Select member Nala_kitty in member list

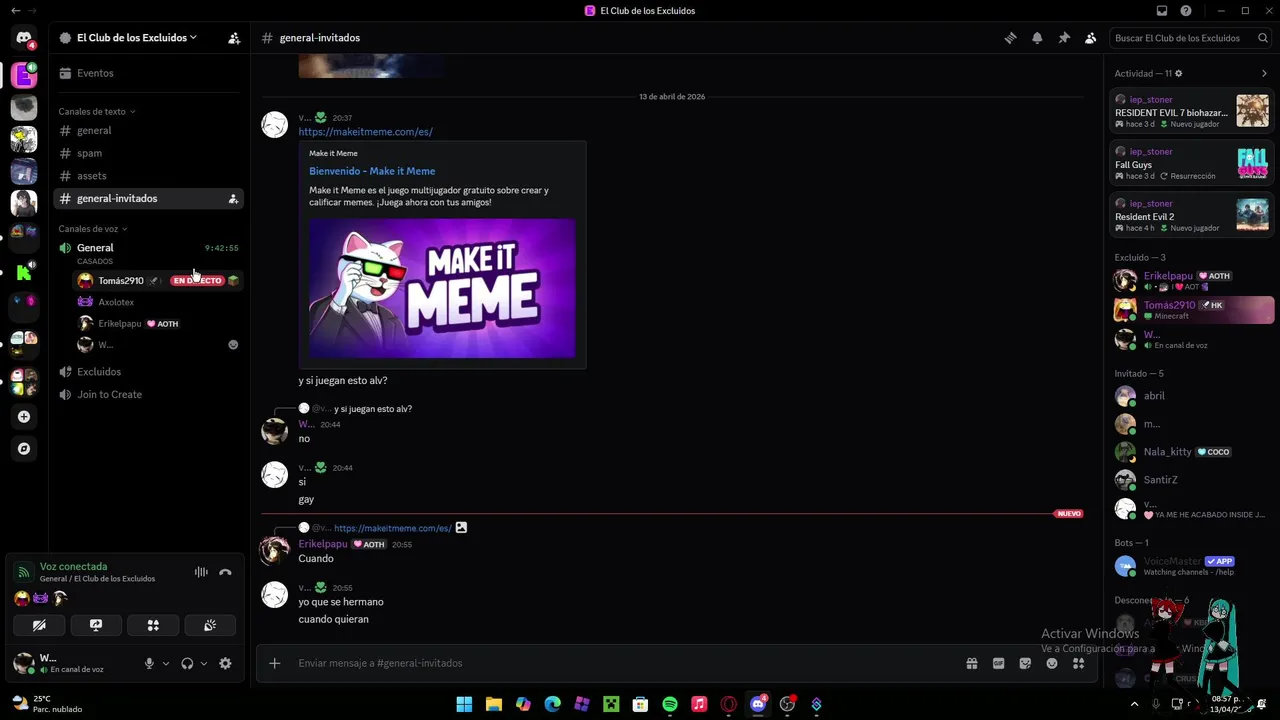1192,452
